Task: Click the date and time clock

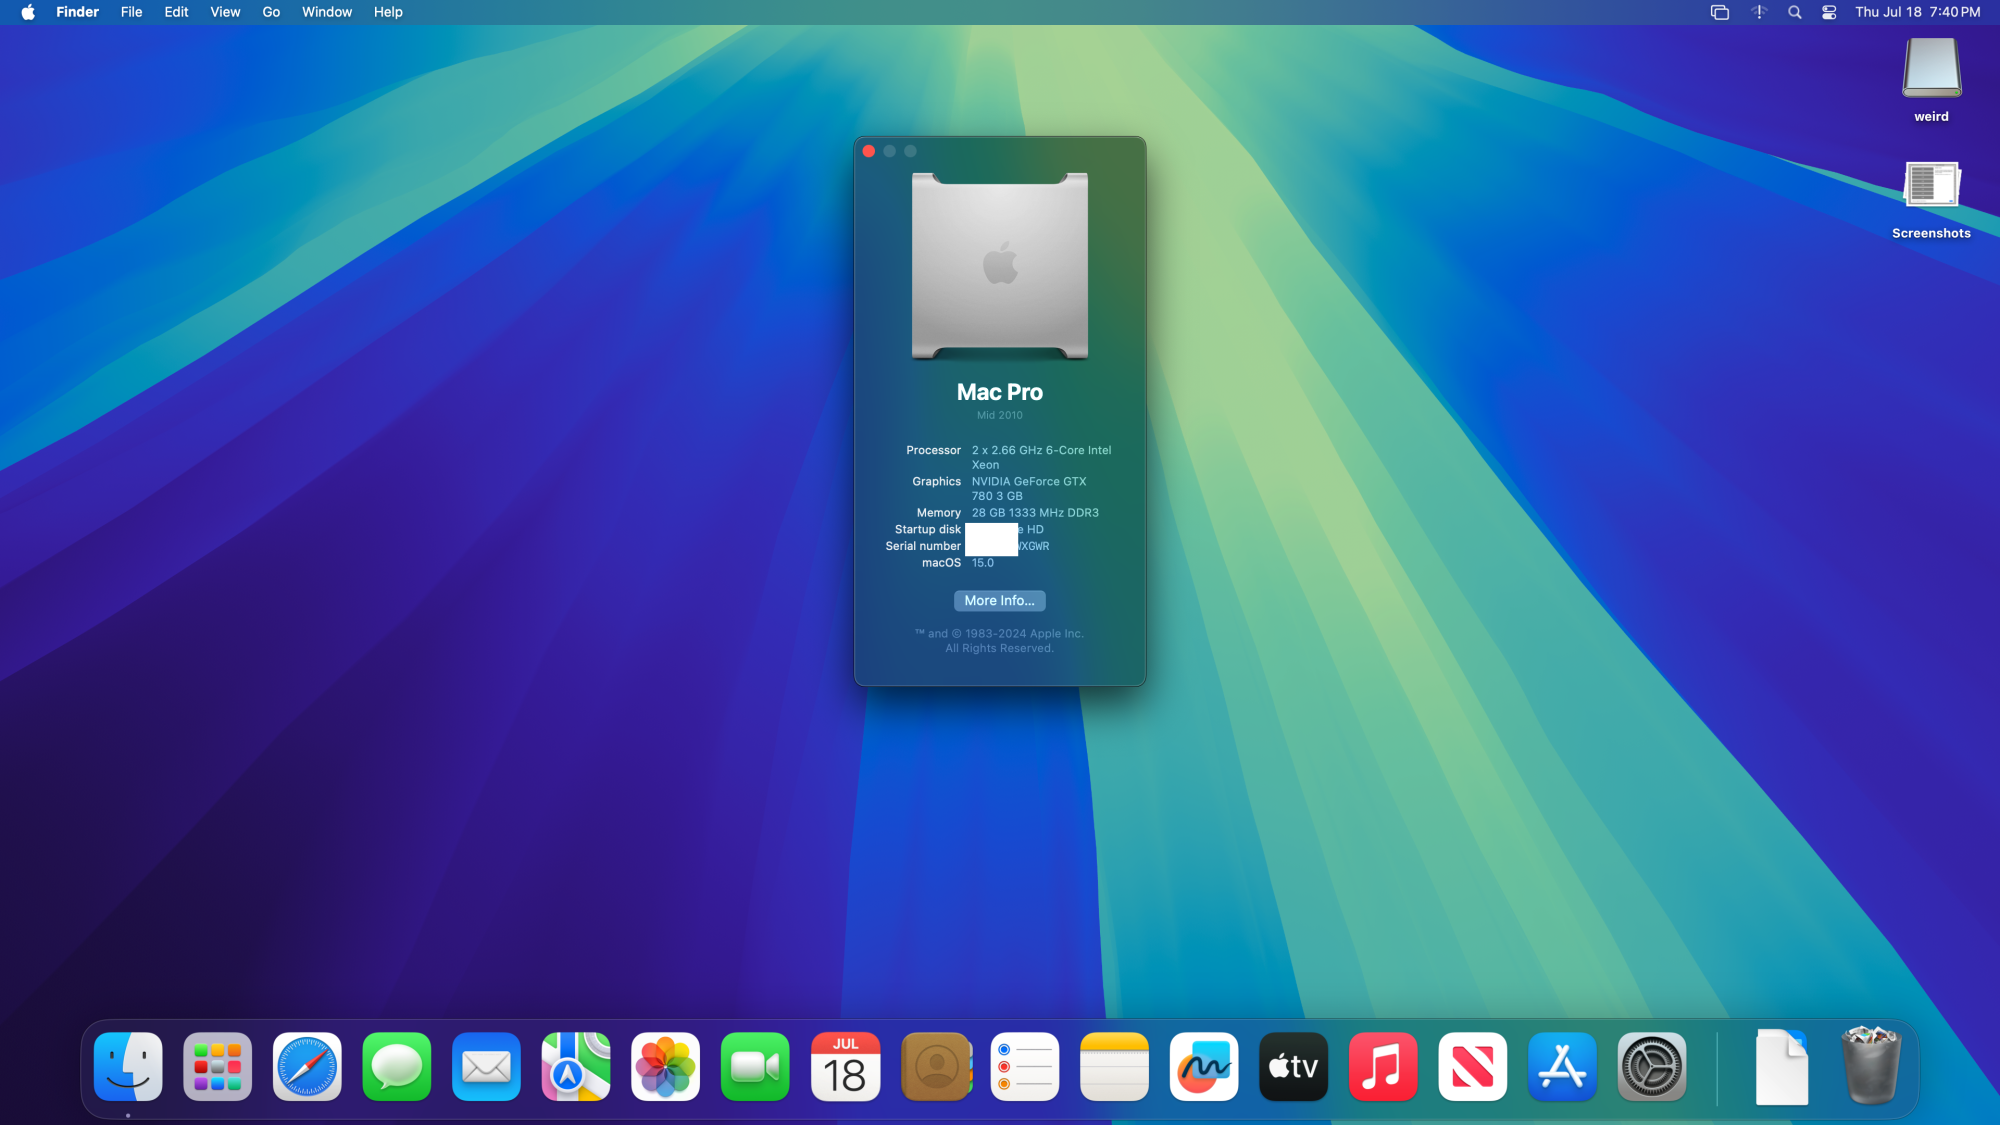Action: [1917, 12]
